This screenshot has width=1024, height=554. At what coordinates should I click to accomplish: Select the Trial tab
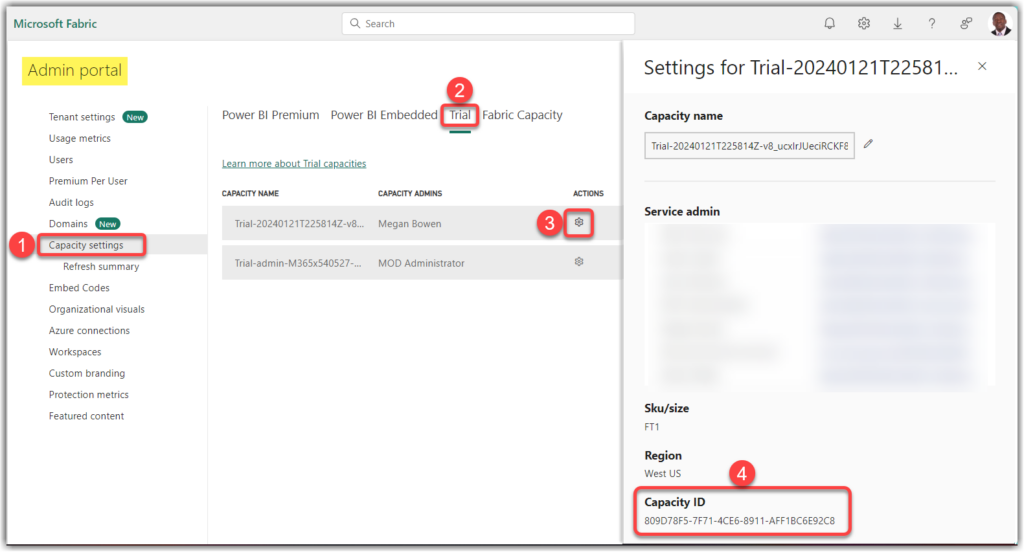460,115
